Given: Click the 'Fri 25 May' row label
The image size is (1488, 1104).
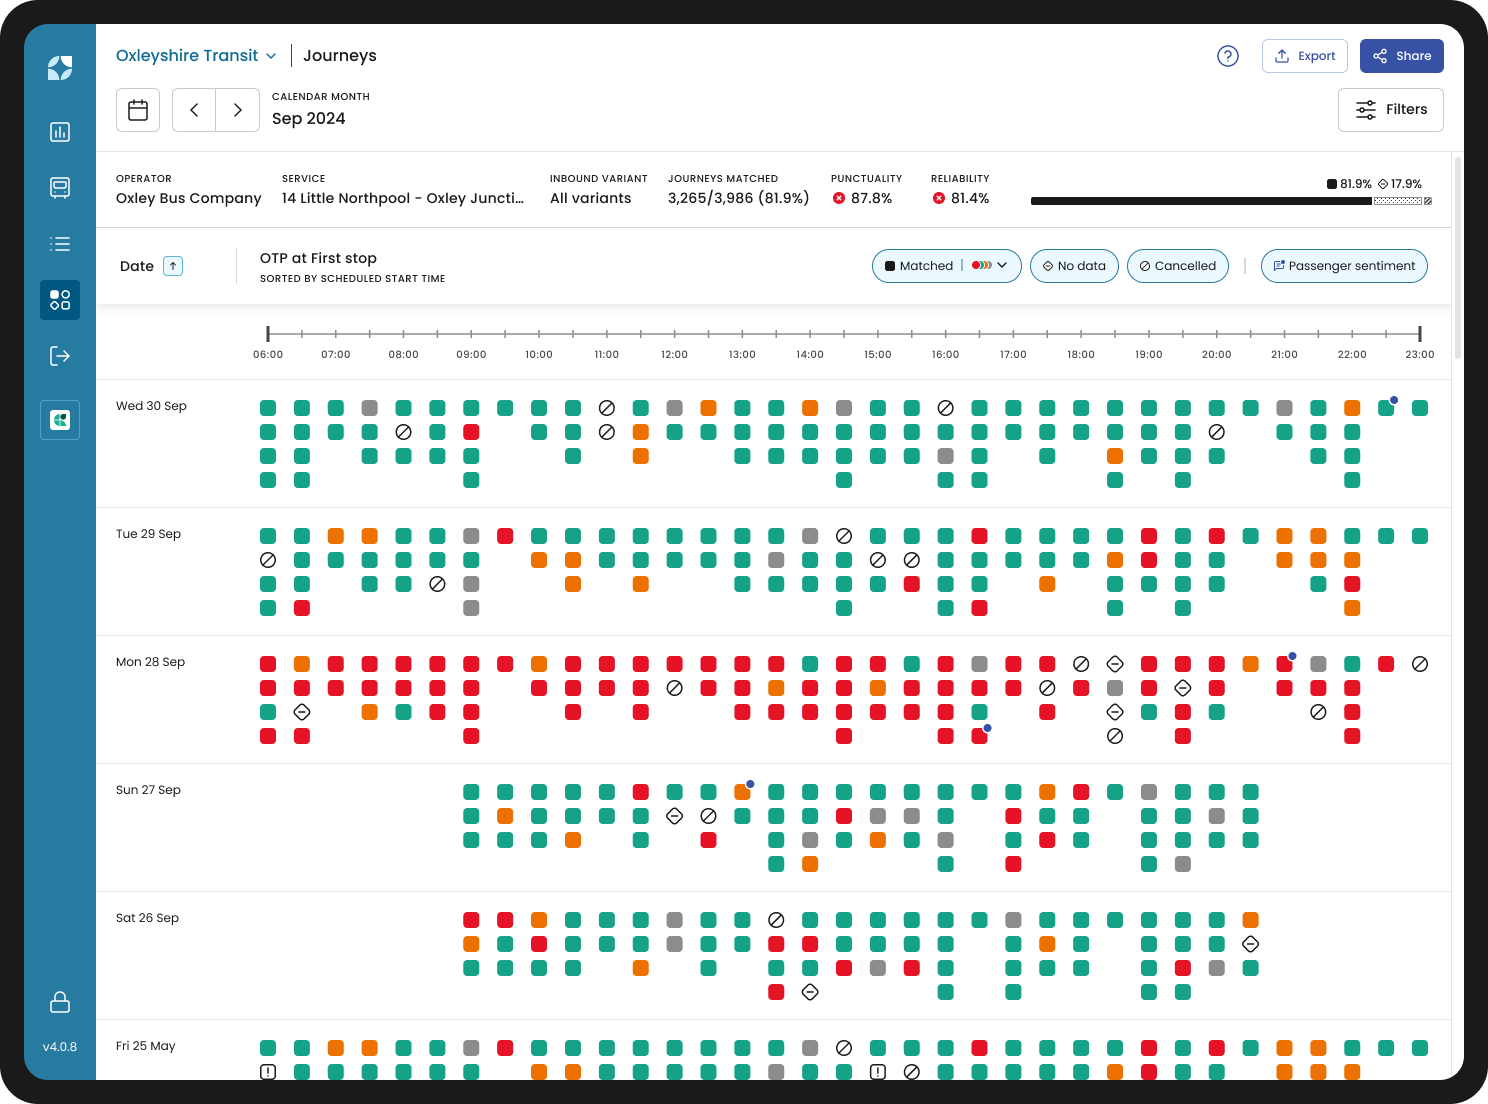Looking at the screenshot, I should (145, 1046).
